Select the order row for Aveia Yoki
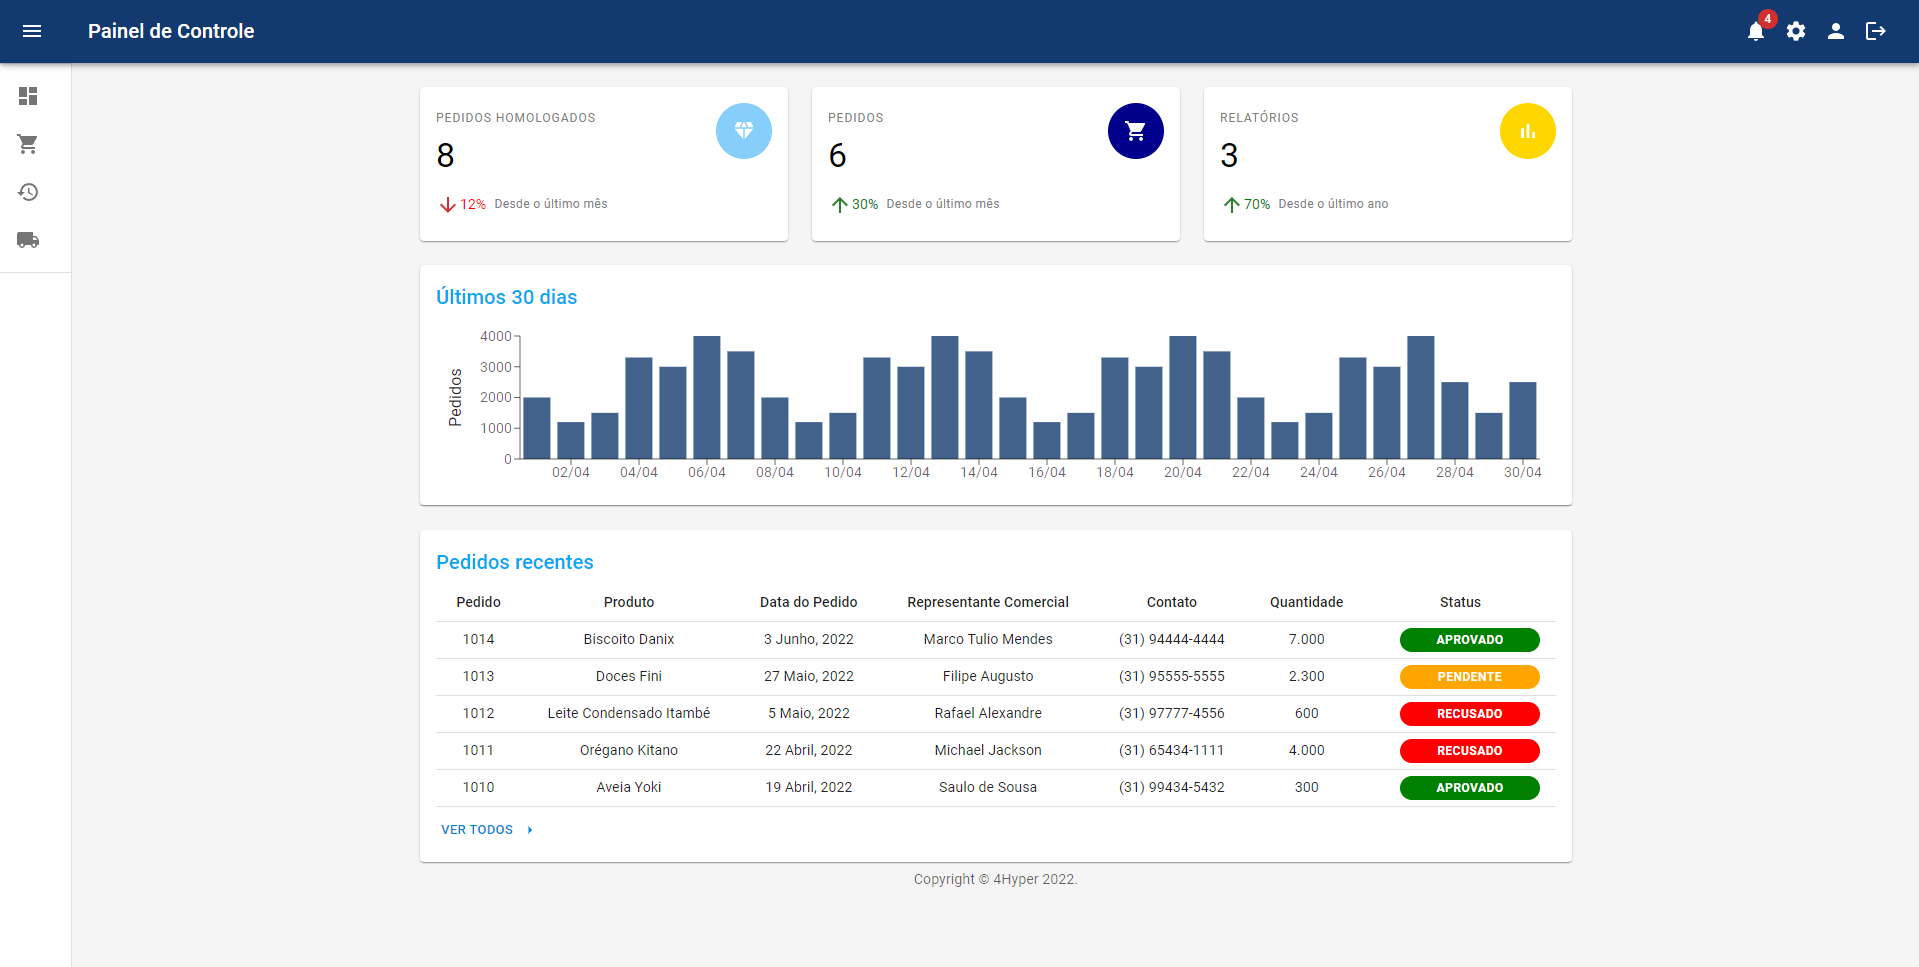Screen dimensions: 1919x967 628,787
